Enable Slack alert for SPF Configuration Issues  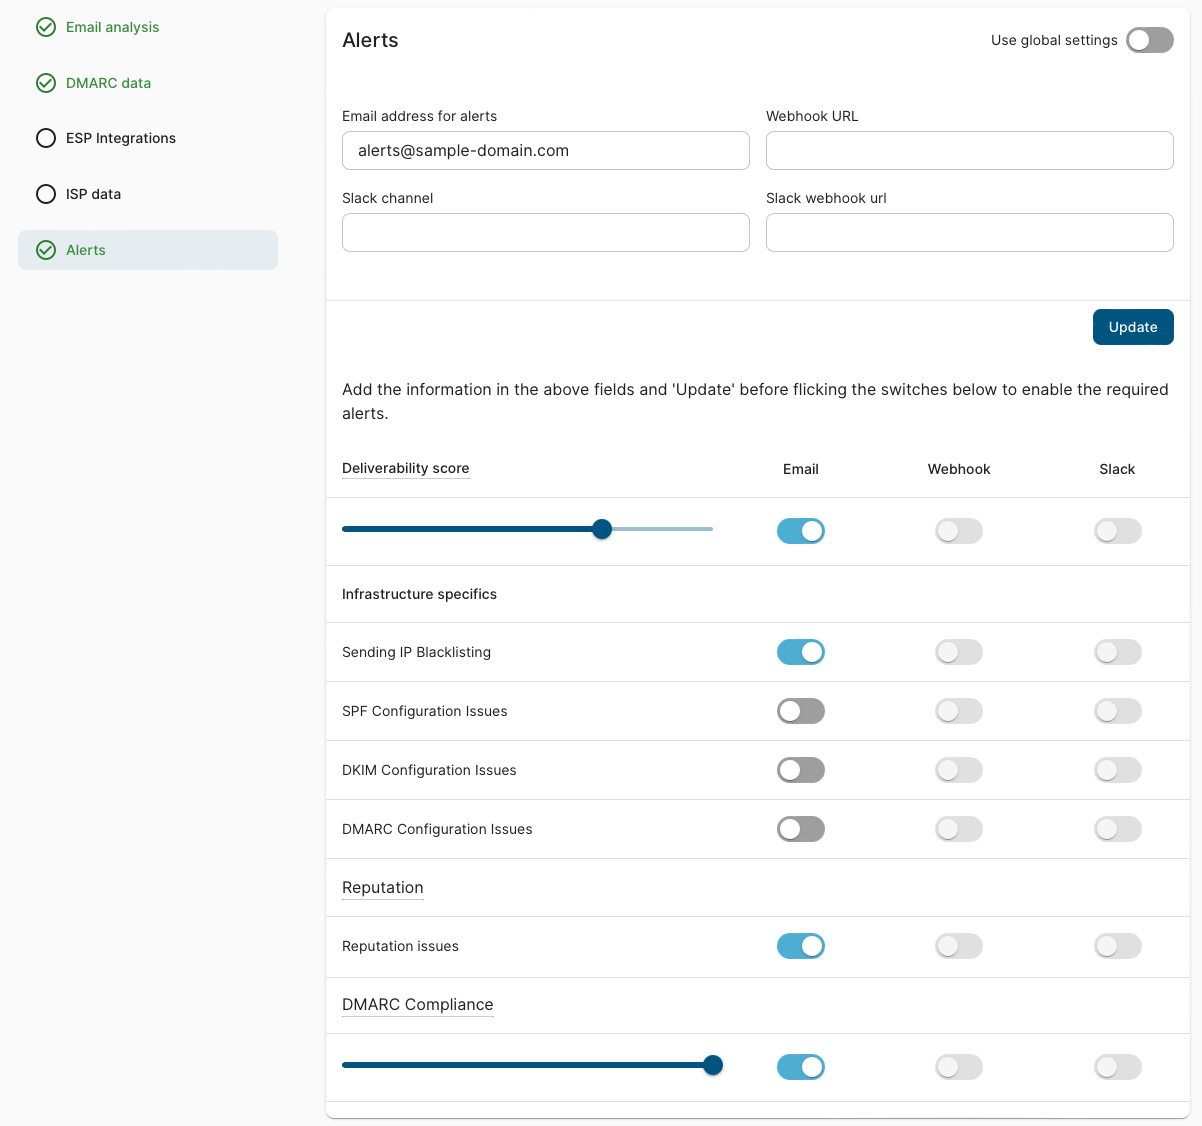[1118, 711]
